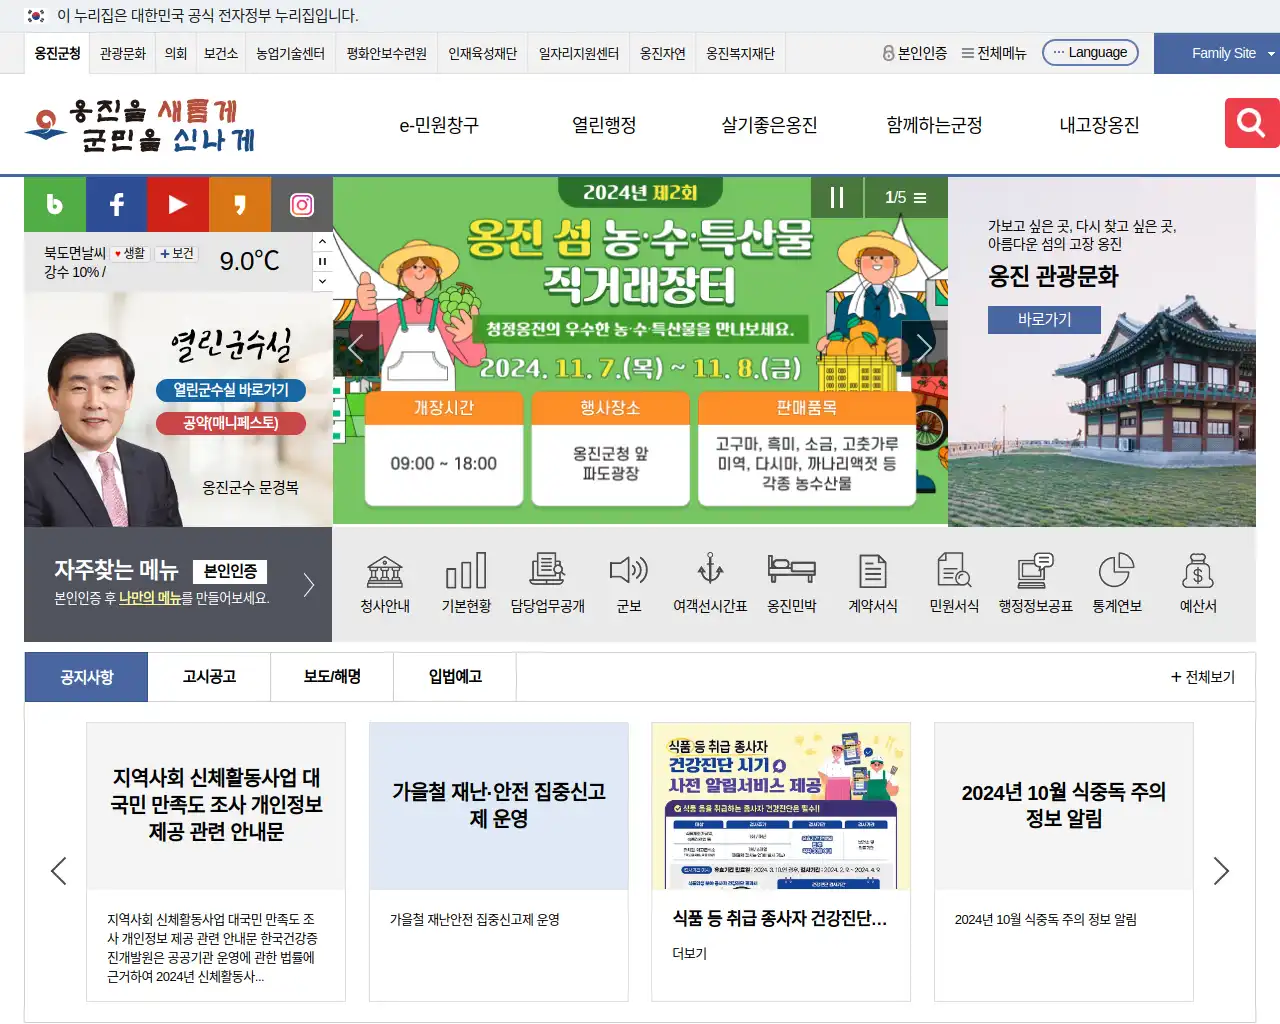This screenshot has height=1024, width=1280.
Task: Click the 열린군수실 바로가기 button
Action: pyautogui.click(x=231, y=390)
